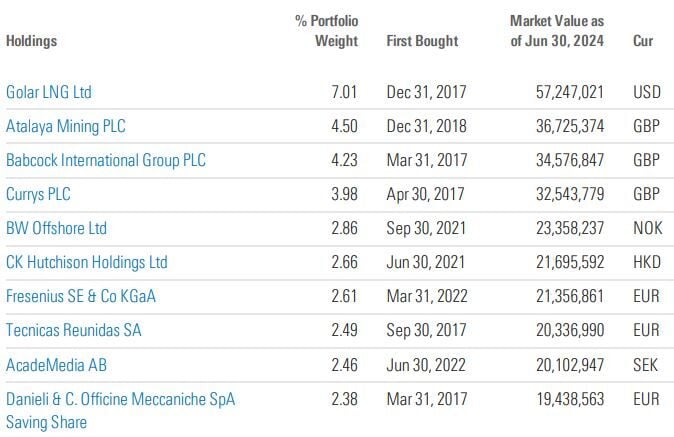Click Golar LNG's 7.01 weight value
This screenshot has width=674, height=437.
click(x=342, y=92)
